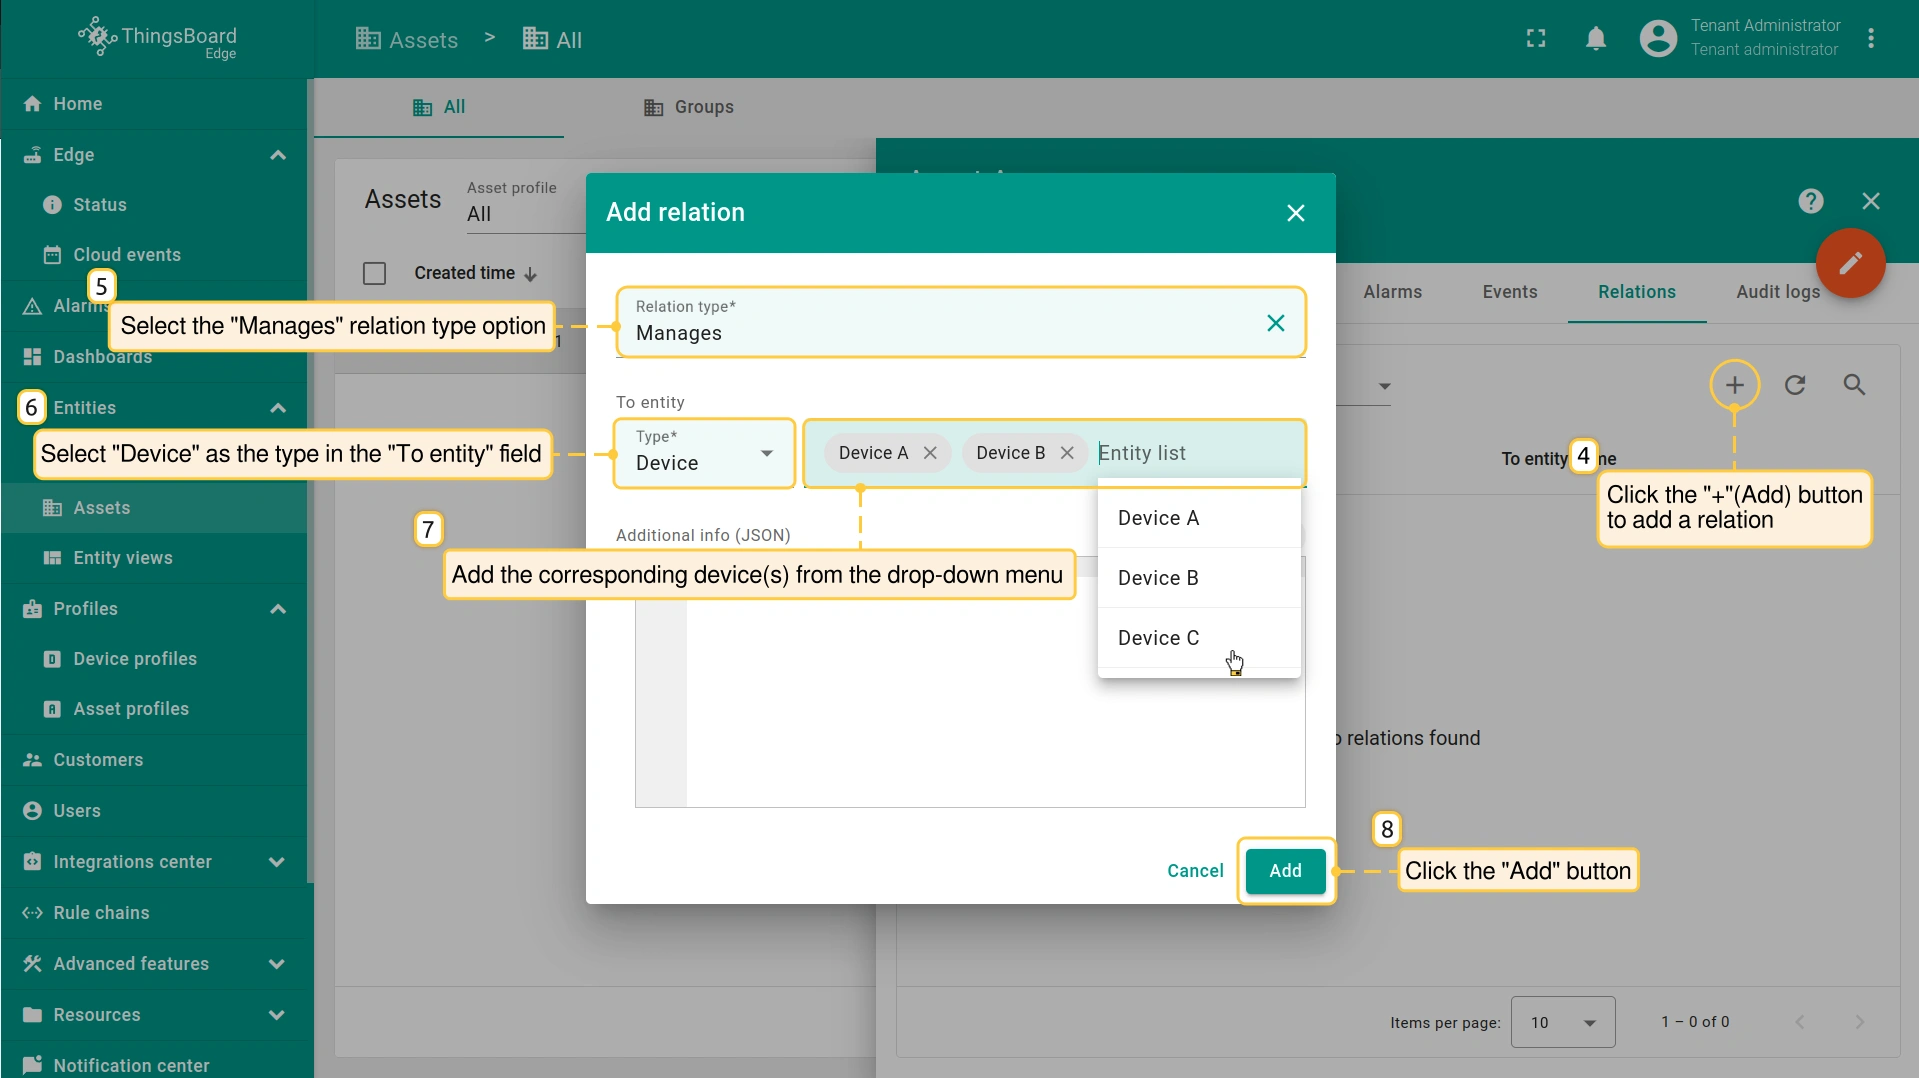Click inside the Entity list input field
This screenshot has height=1078, width=1919.
click(1195, 453)
